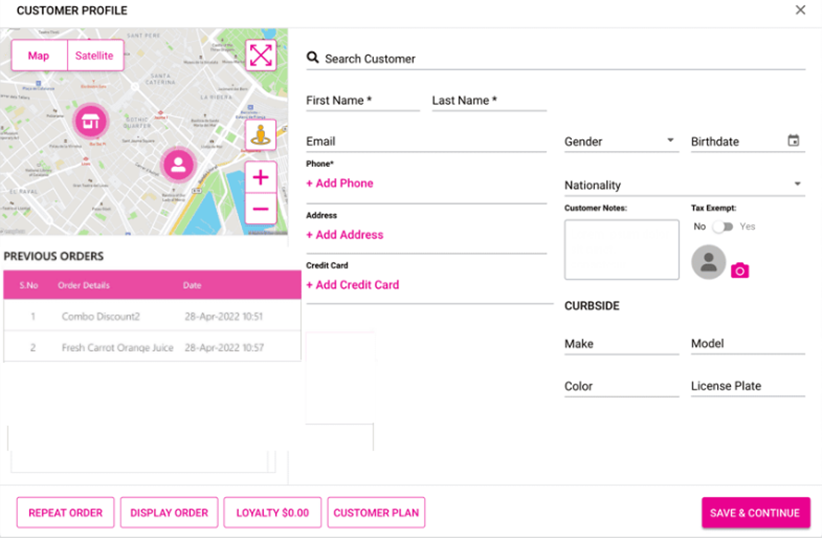Click the fullscreen map expand icon

260,55
